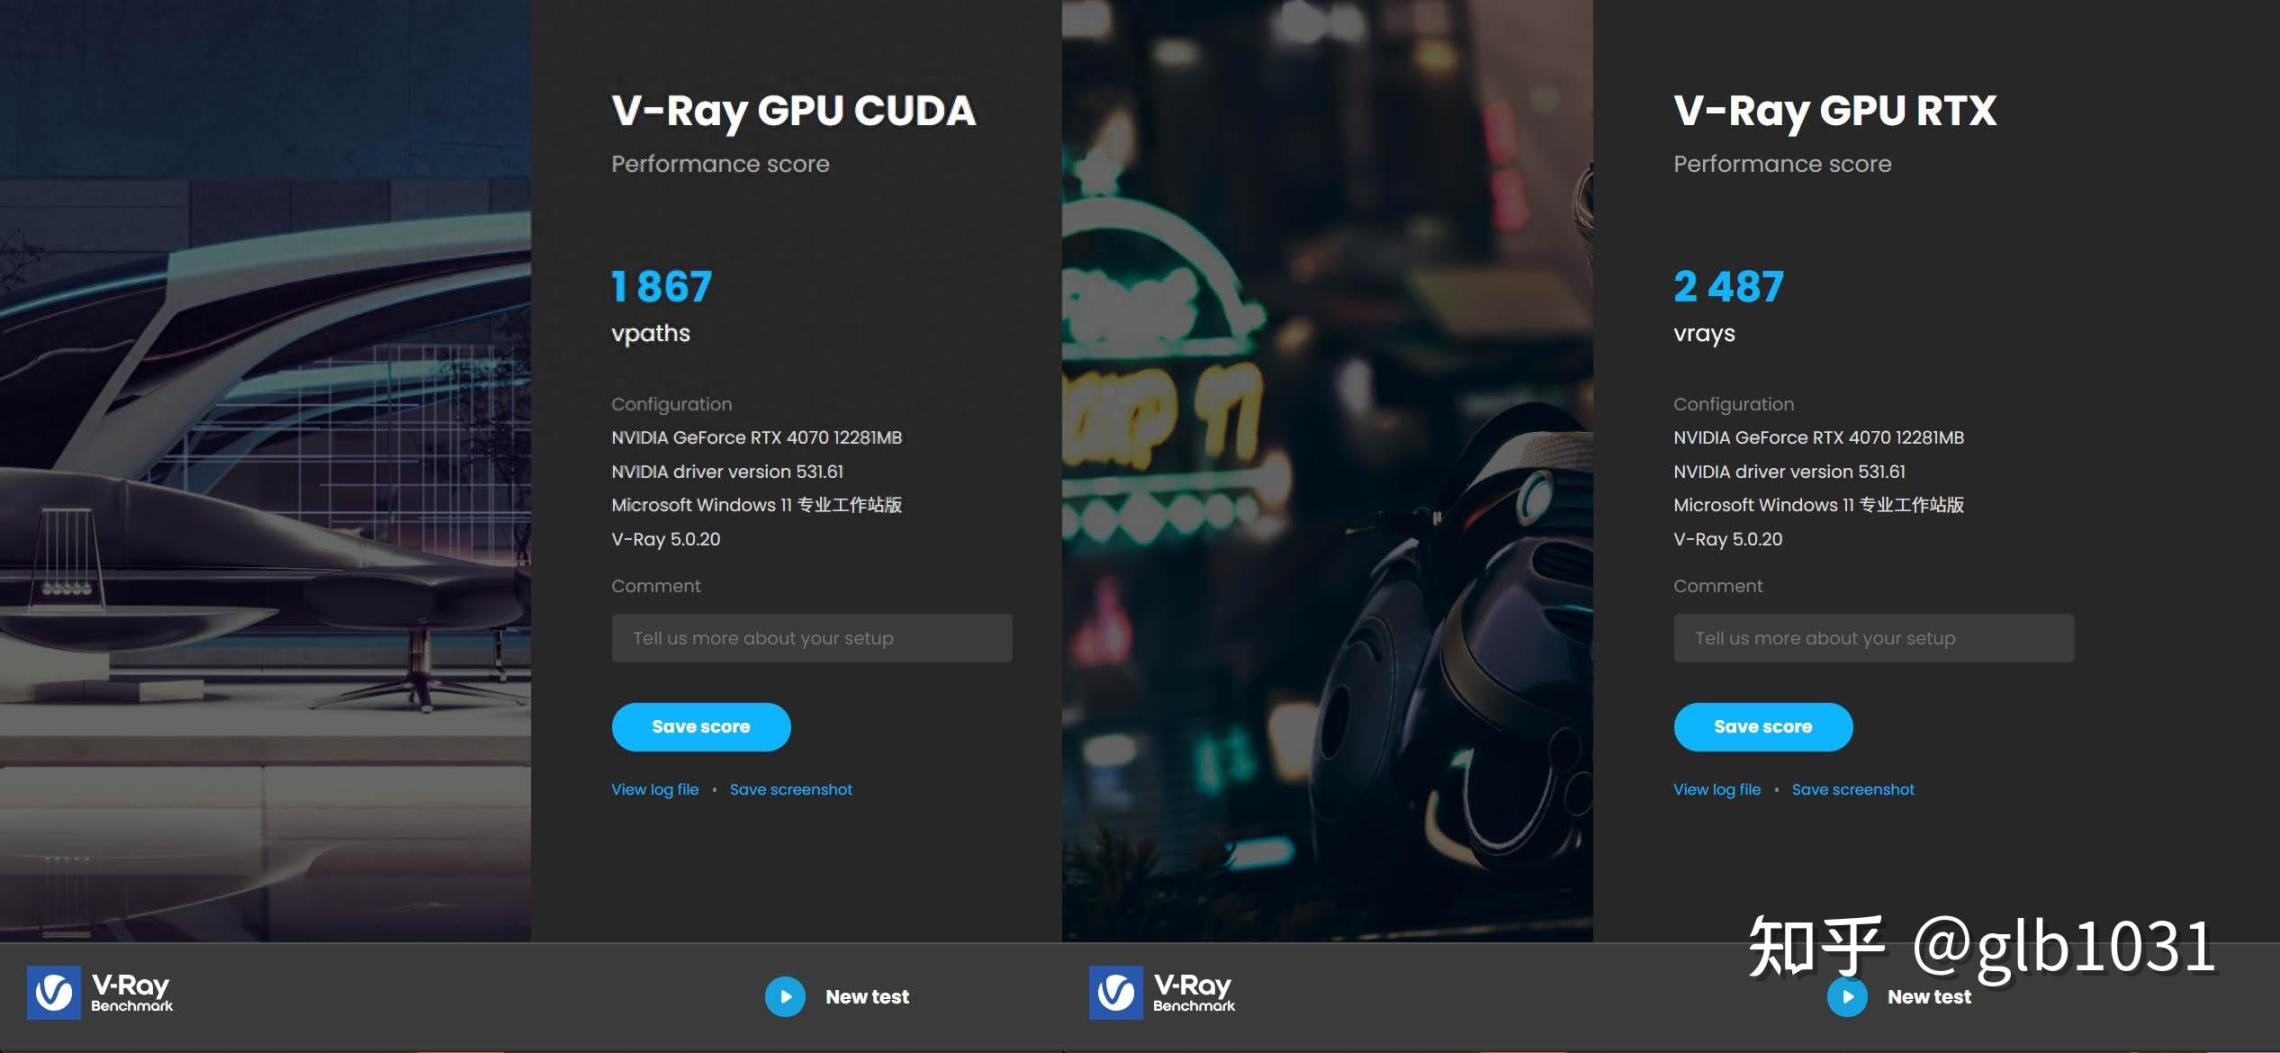Click V-Ray 5.0.20 version text in CUDA window
Image resolution: width=2280 pixels, height=1053 pixels.
pyautogui.click(x=666, y=540)
